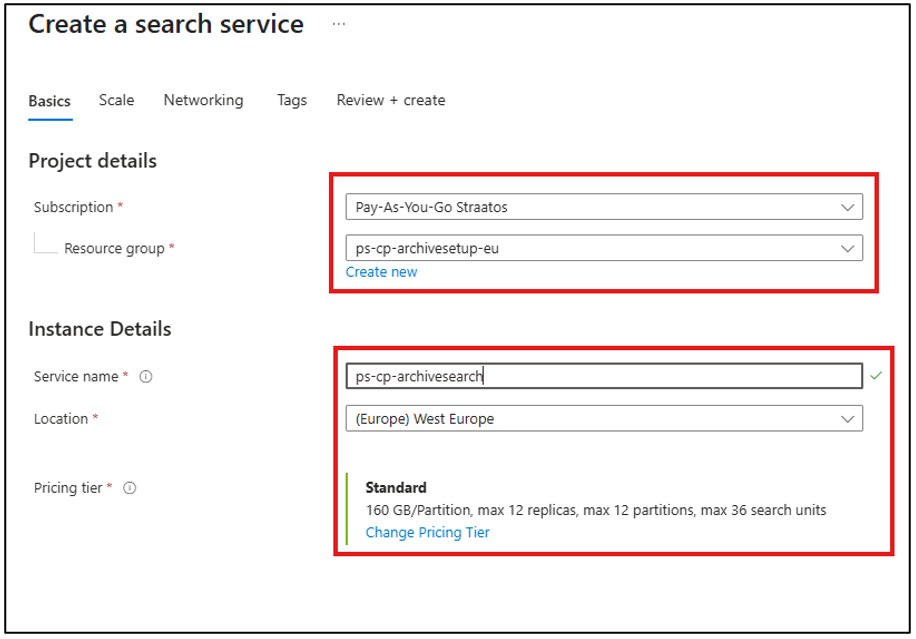Click the Create new resource group link

coord(381,272)
